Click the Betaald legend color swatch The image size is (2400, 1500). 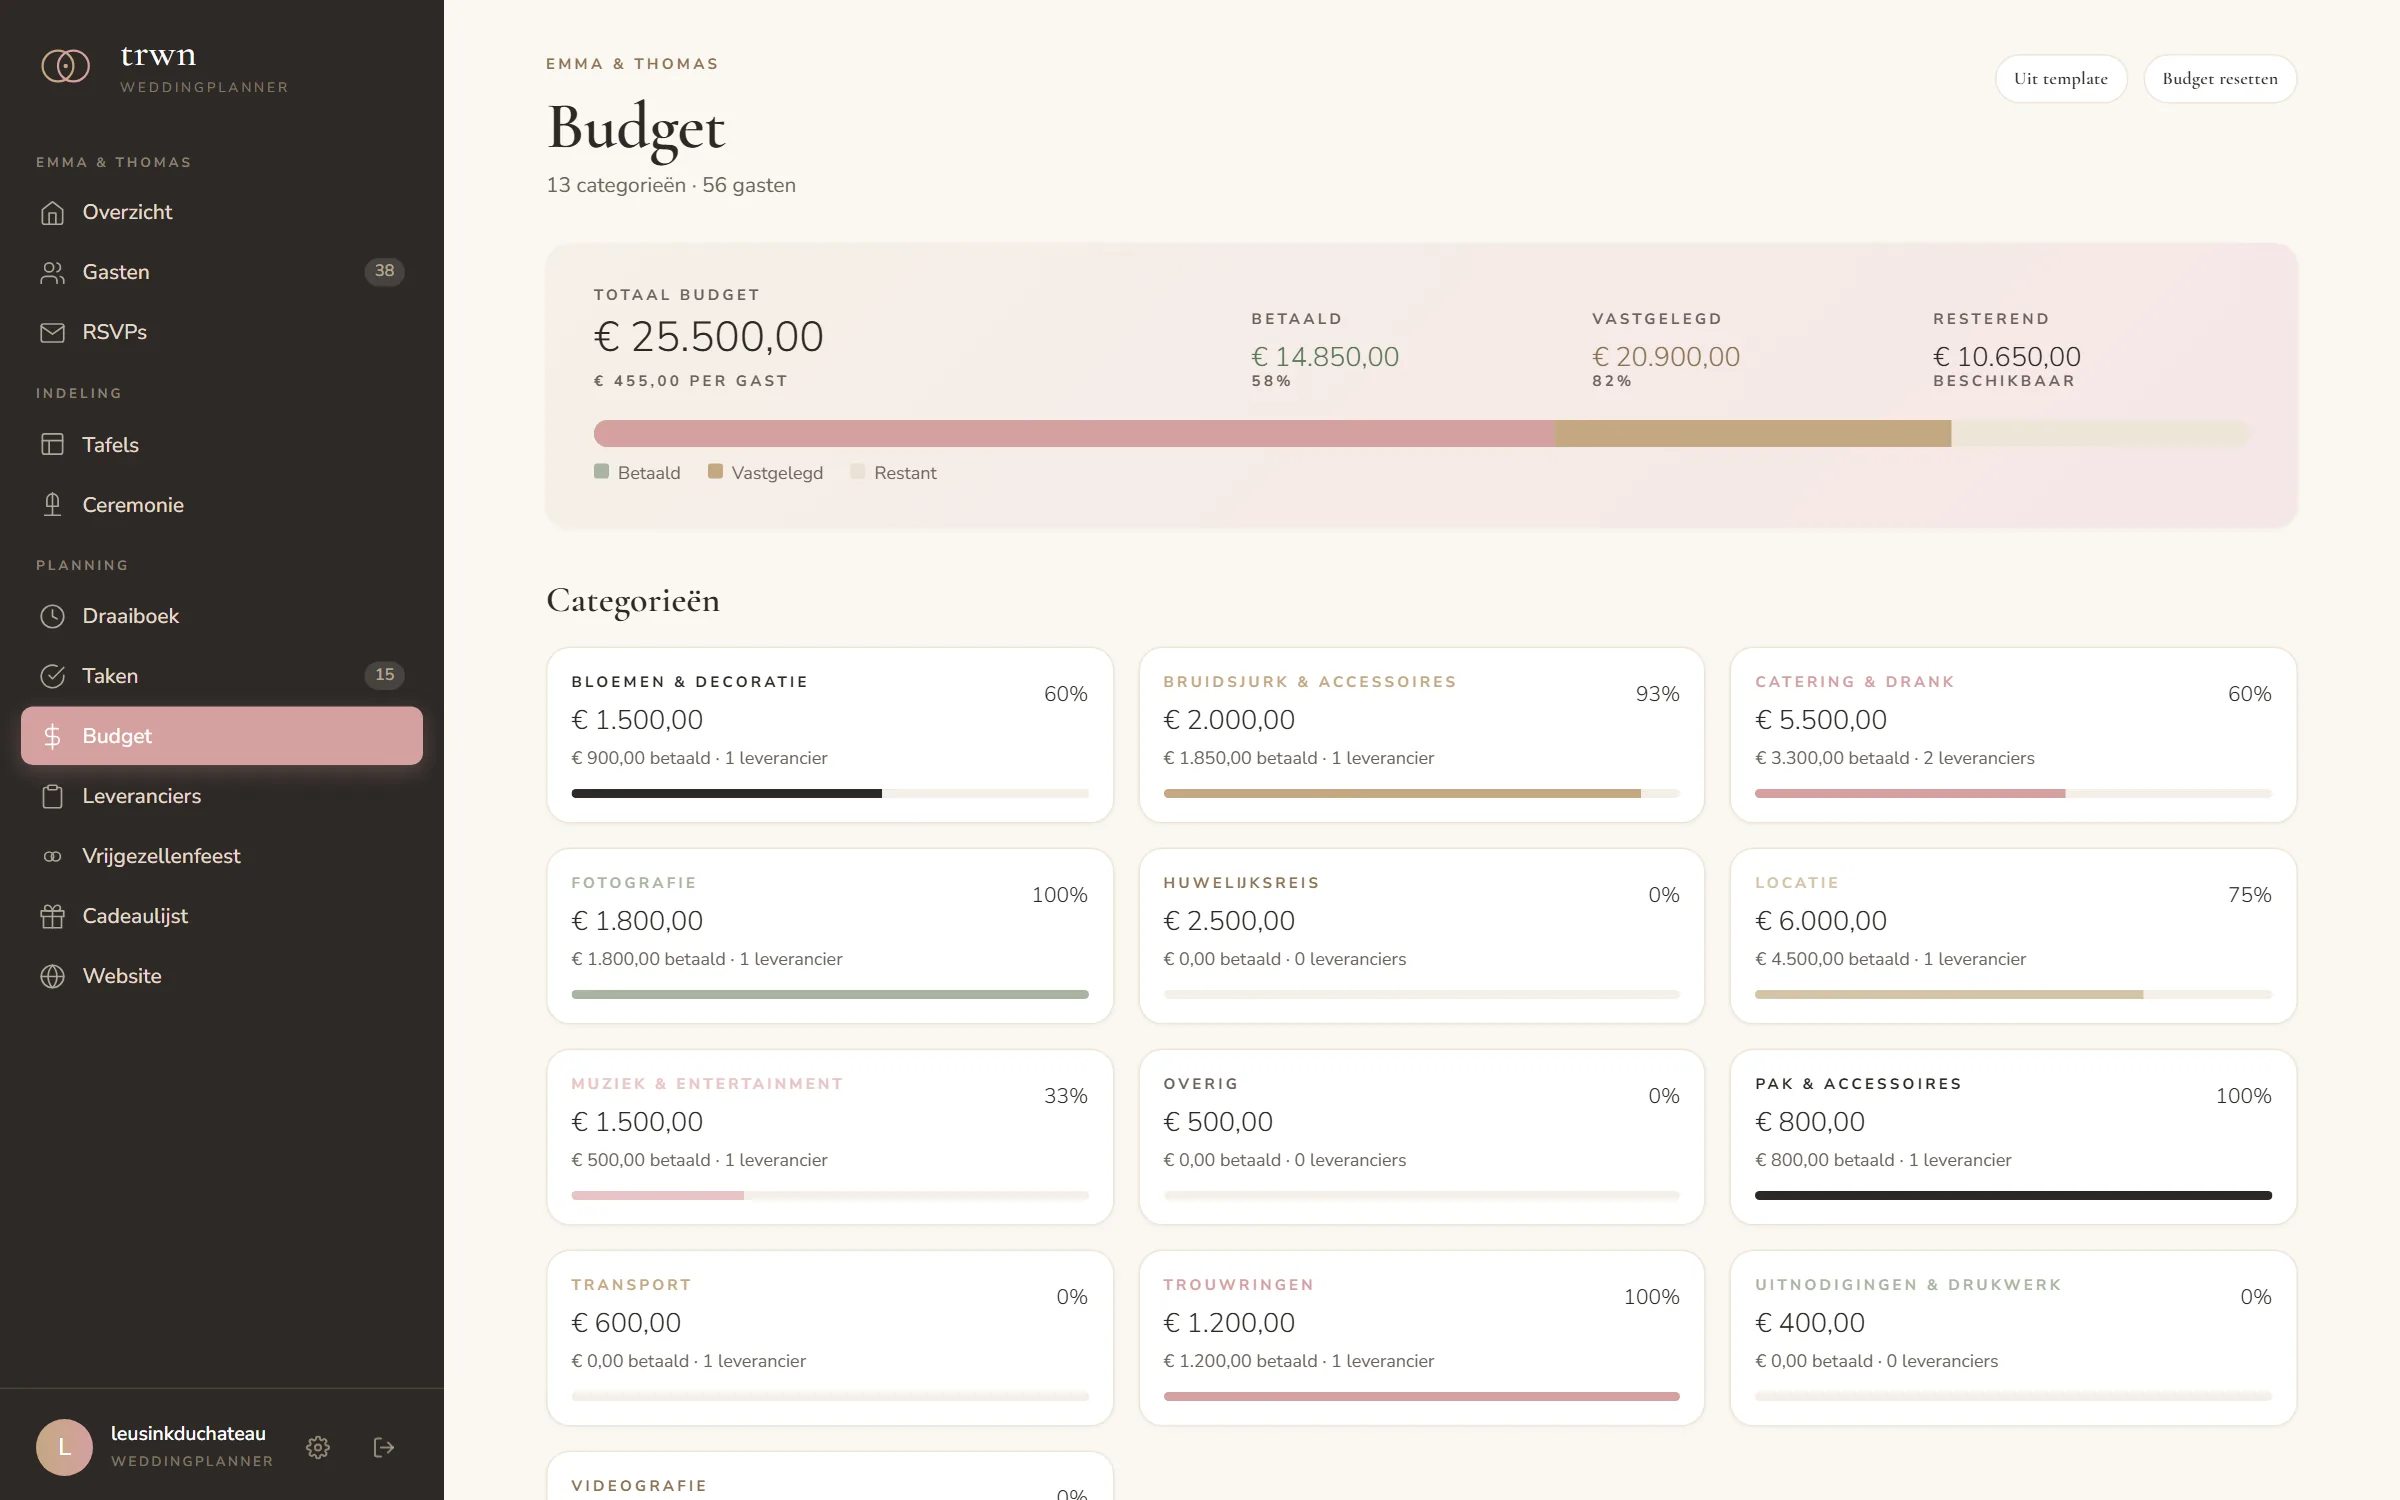click(601, 471)
